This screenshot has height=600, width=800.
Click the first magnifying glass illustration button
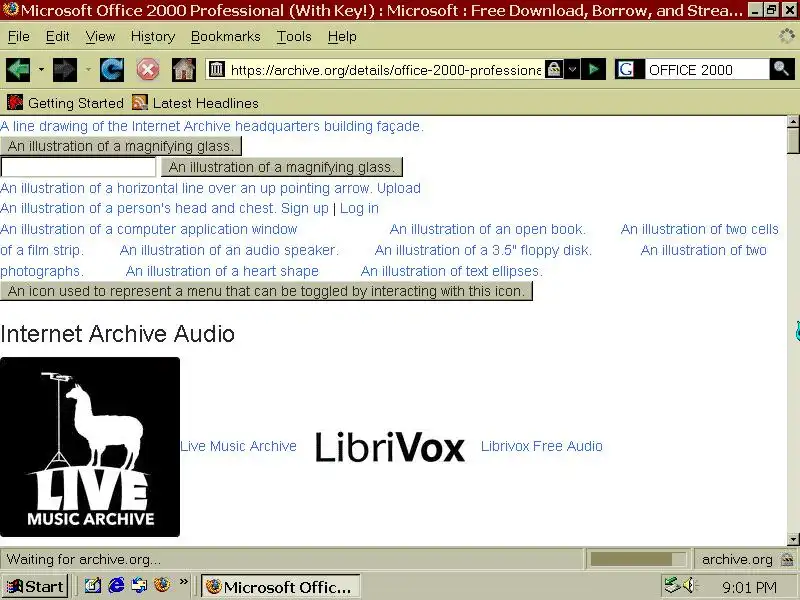click(121, 146)
